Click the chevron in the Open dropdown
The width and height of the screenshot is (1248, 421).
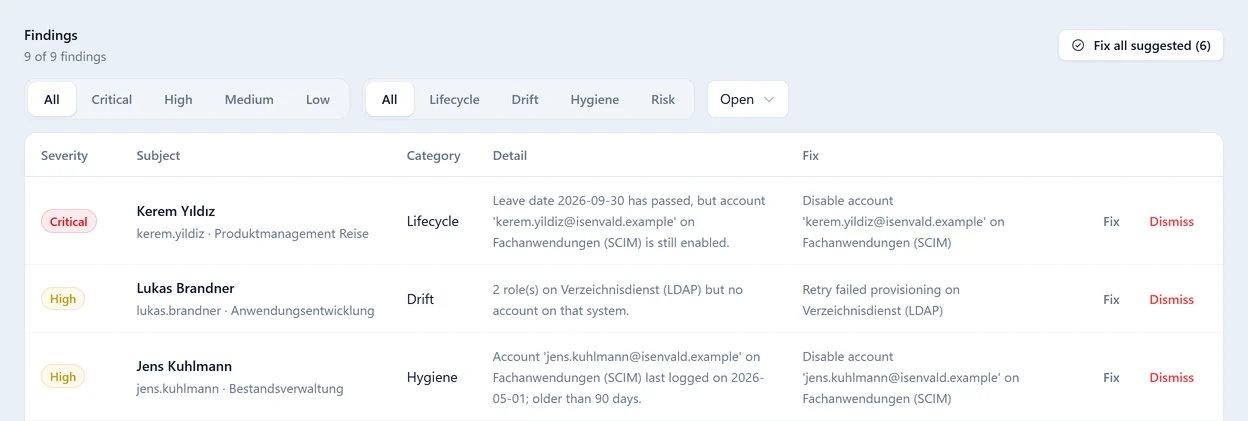click(769, 100)
